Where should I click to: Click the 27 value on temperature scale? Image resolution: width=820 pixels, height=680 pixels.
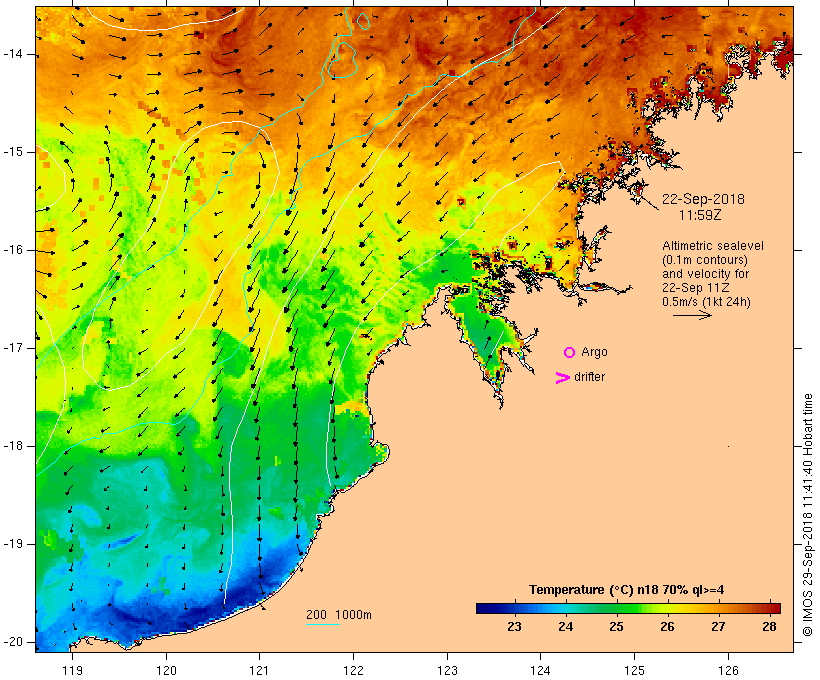718,627
